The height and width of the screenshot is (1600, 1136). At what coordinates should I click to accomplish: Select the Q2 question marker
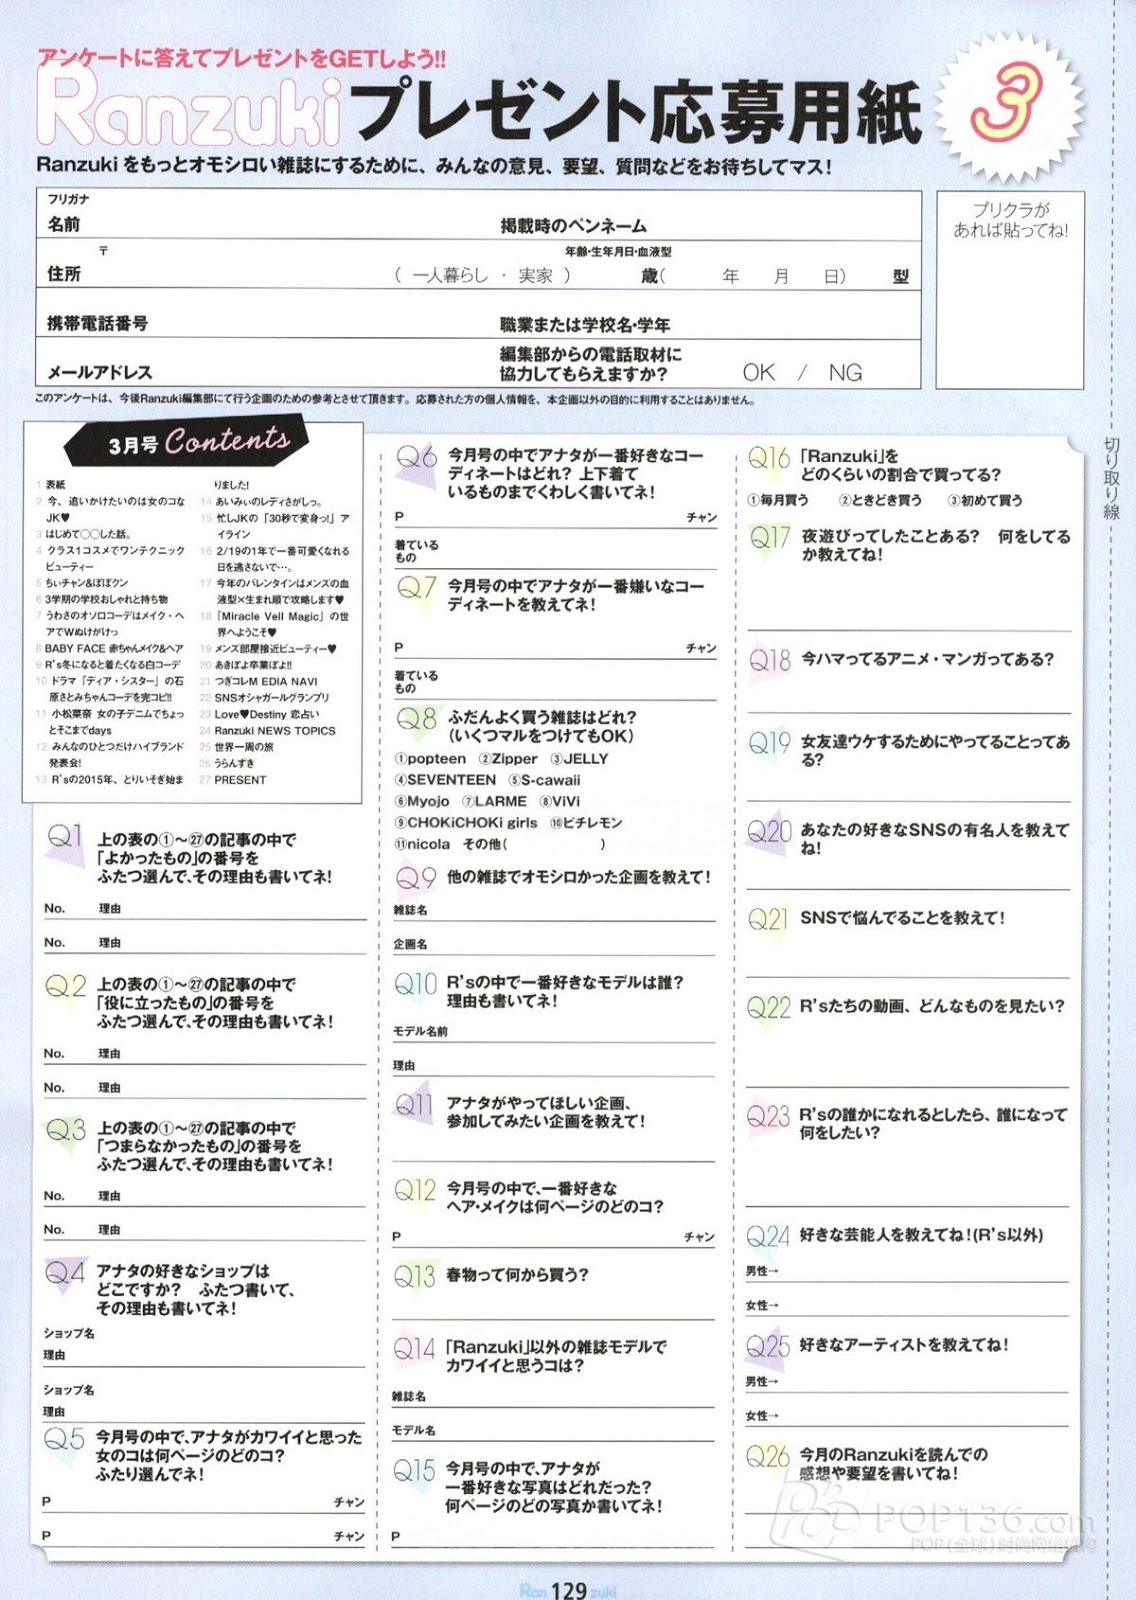(x=66, y=986)
